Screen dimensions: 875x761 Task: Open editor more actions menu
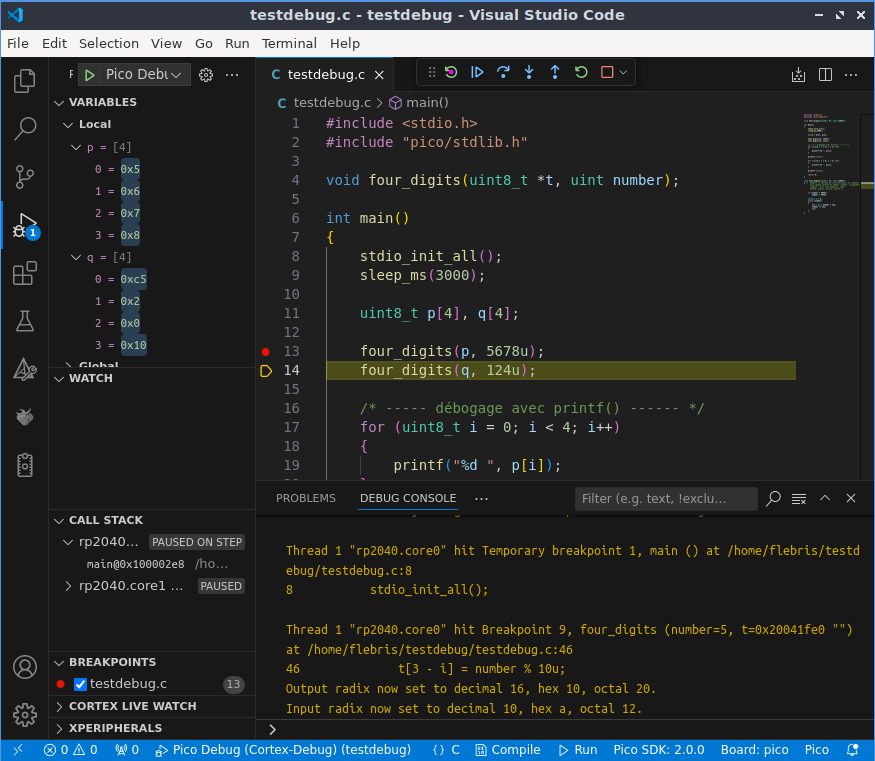[850, 75]
